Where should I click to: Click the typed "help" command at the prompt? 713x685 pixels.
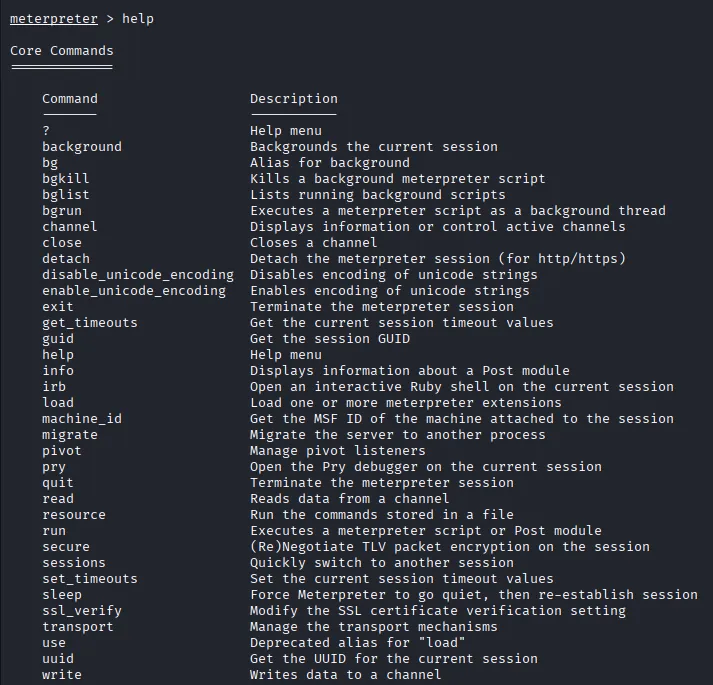tap(138, 19)
